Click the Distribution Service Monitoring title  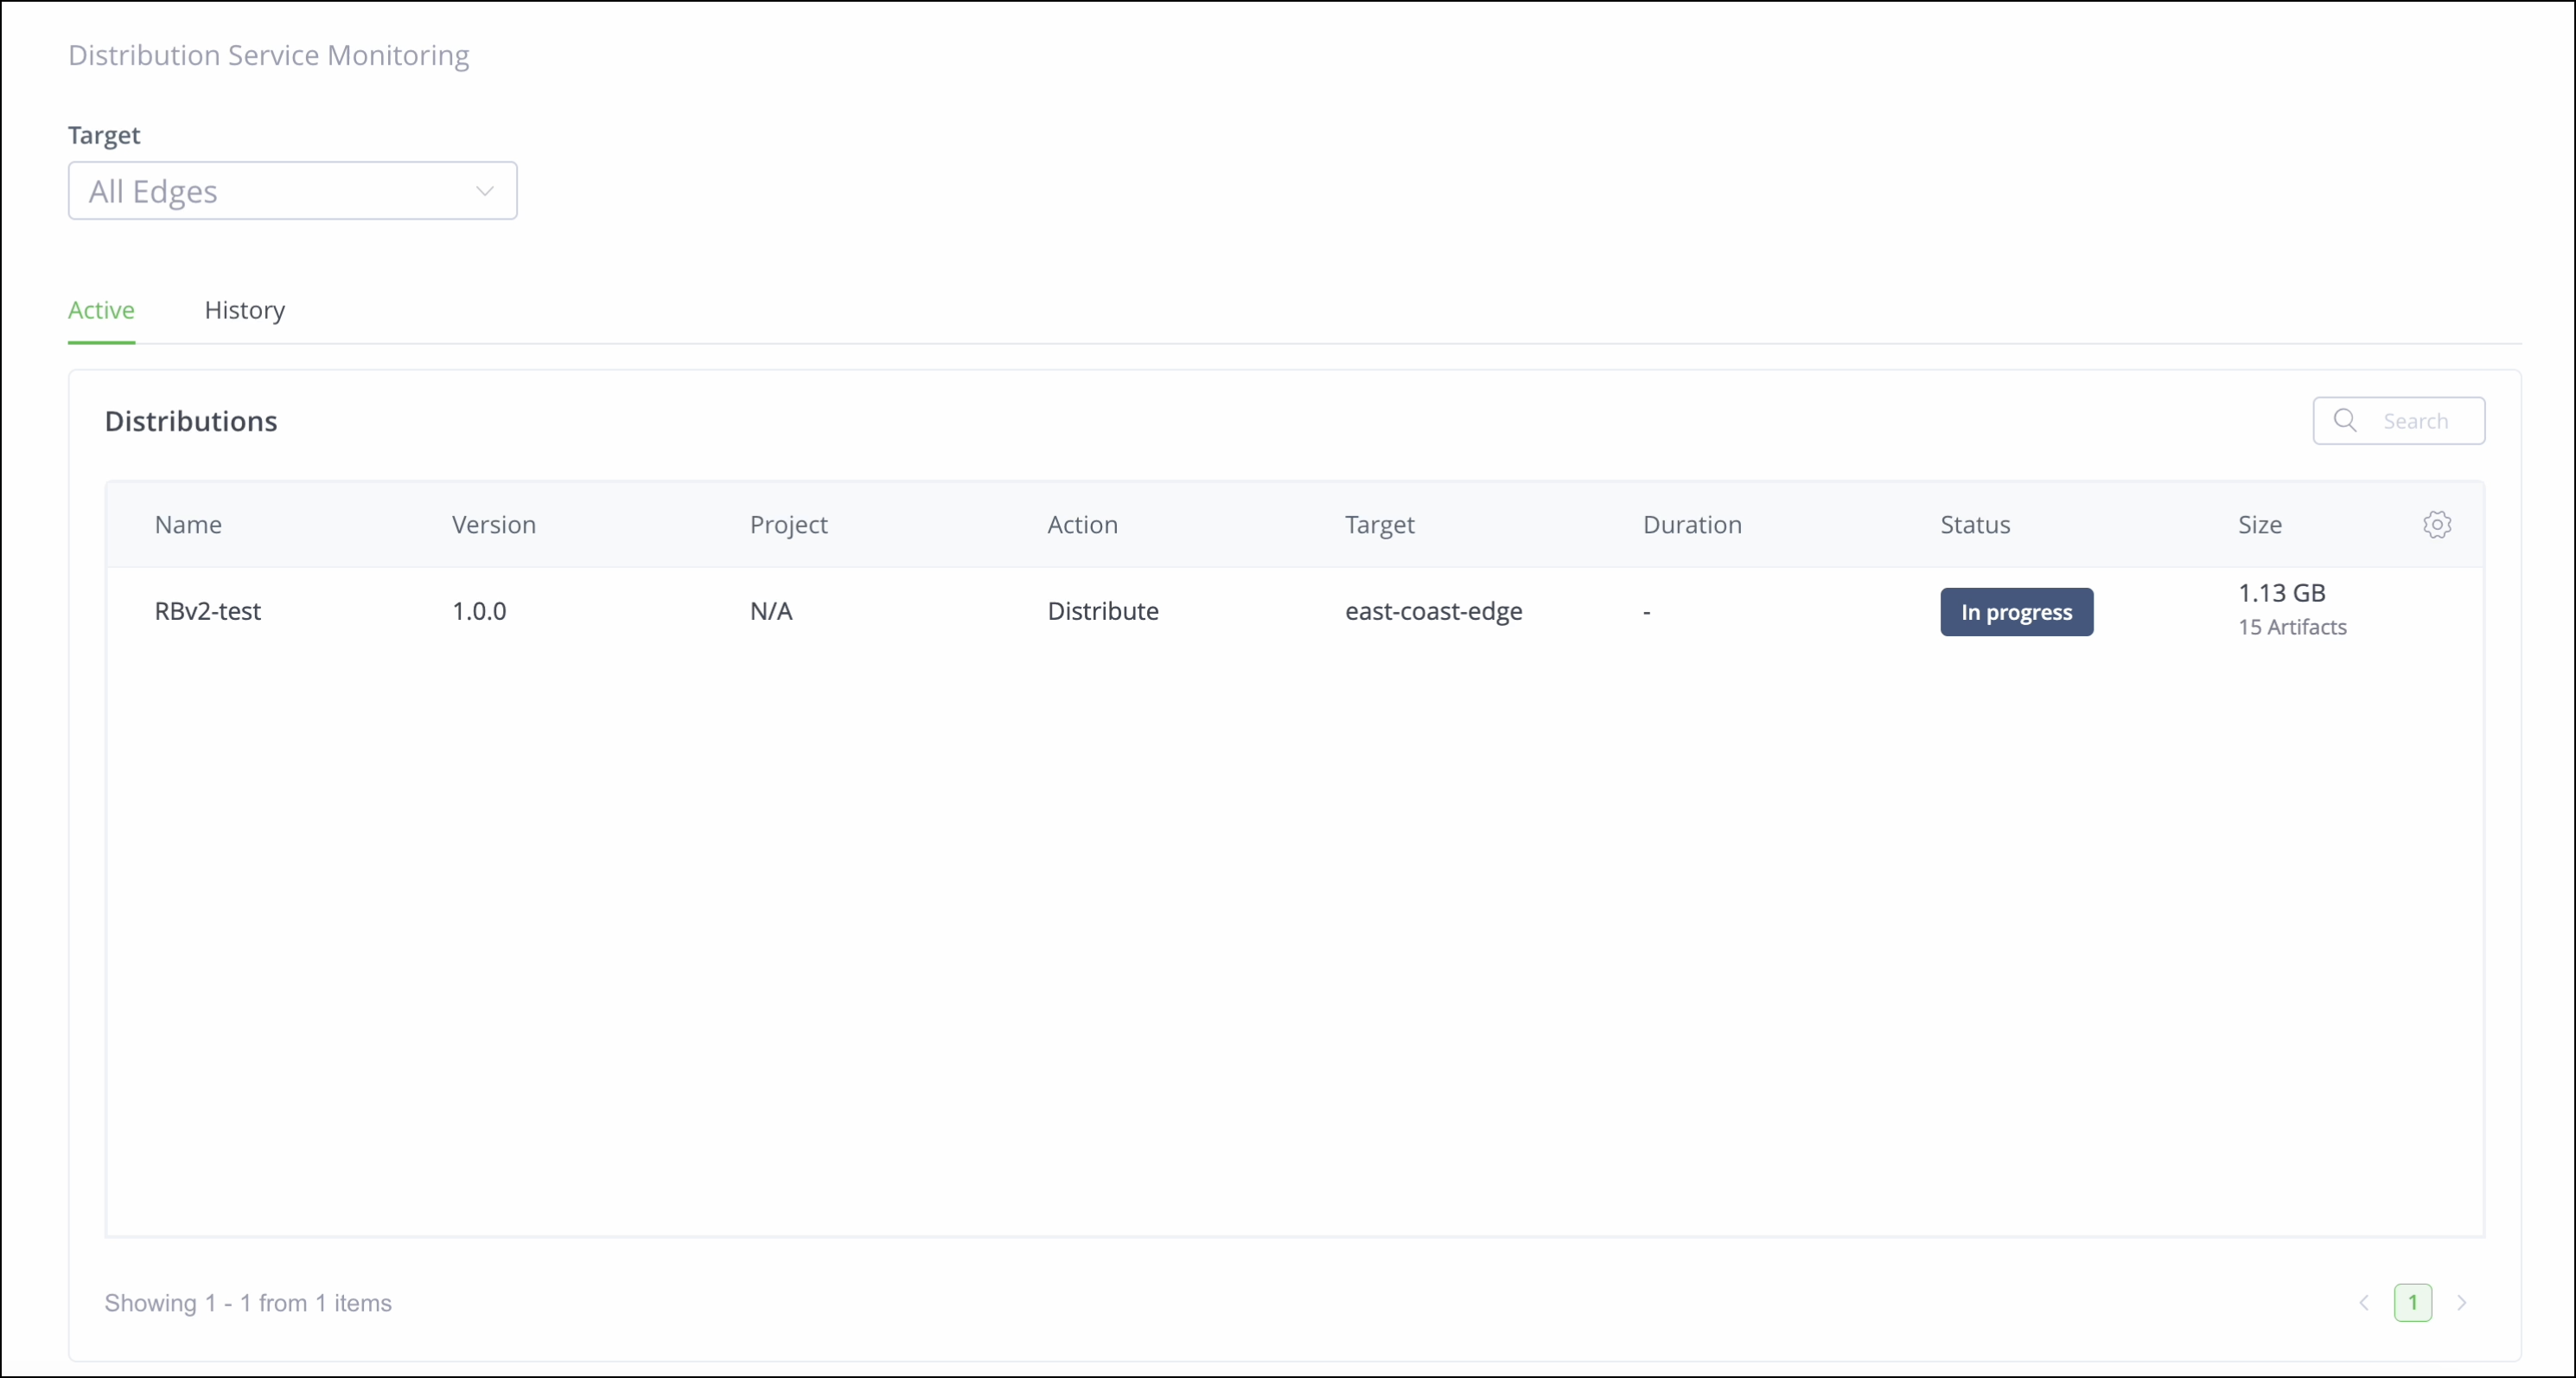(x=268, y=55)
